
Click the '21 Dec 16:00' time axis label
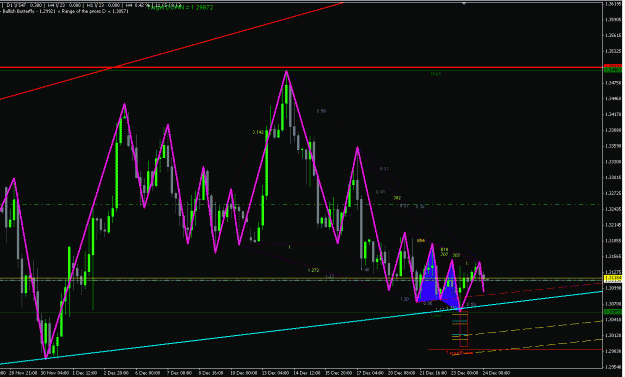pos(433,373)
